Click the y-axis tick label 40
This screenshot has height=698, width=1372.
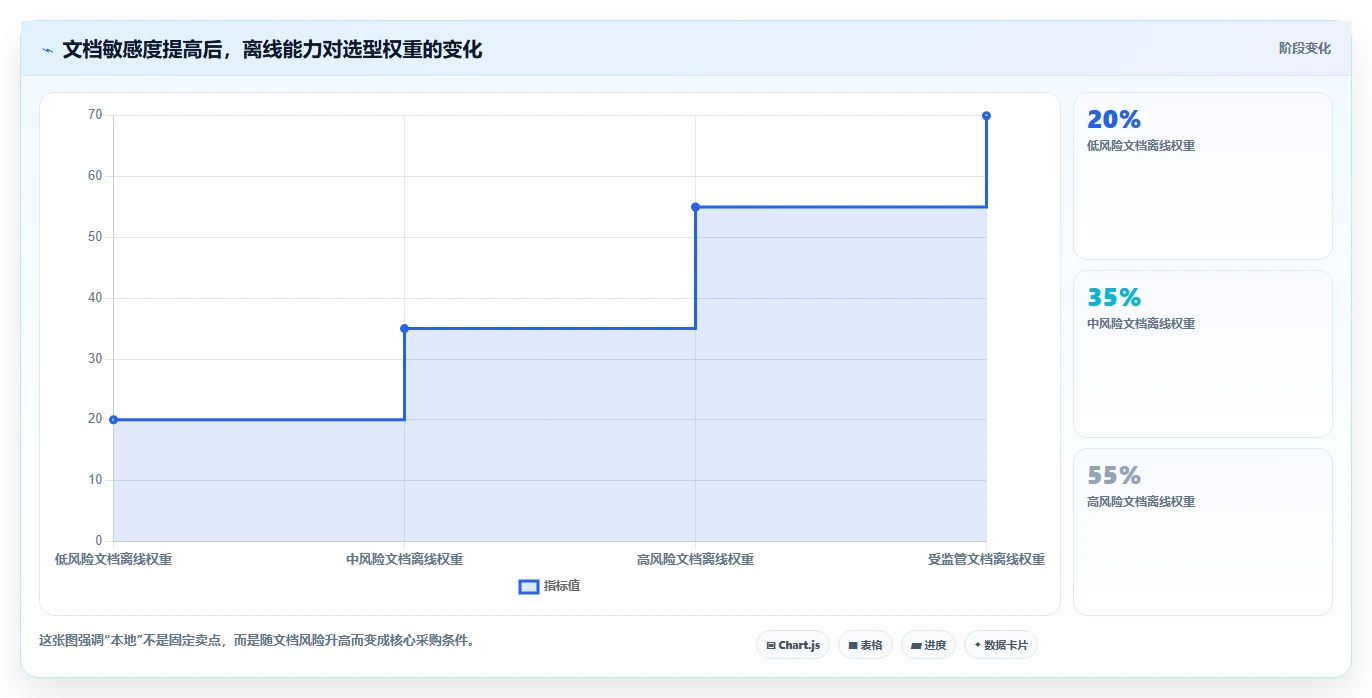pos(95,298)
